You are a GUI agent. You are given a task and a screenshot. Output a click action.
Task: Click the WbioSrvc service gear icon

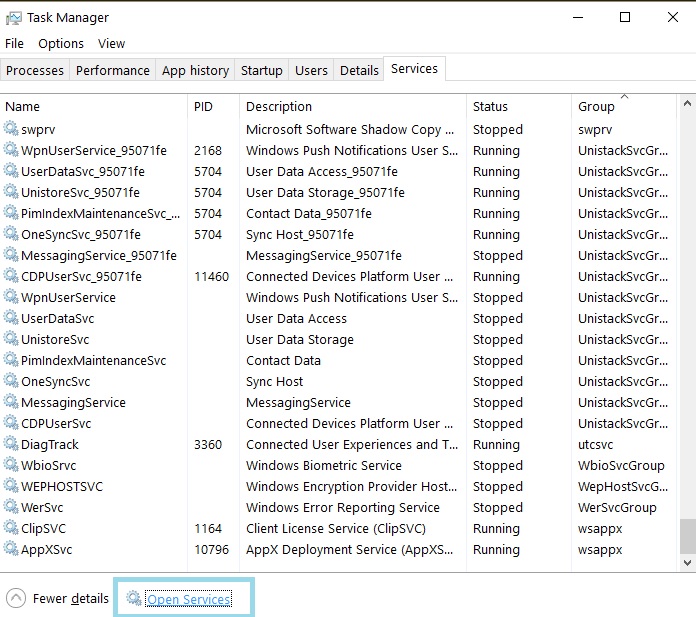(11, 465)
